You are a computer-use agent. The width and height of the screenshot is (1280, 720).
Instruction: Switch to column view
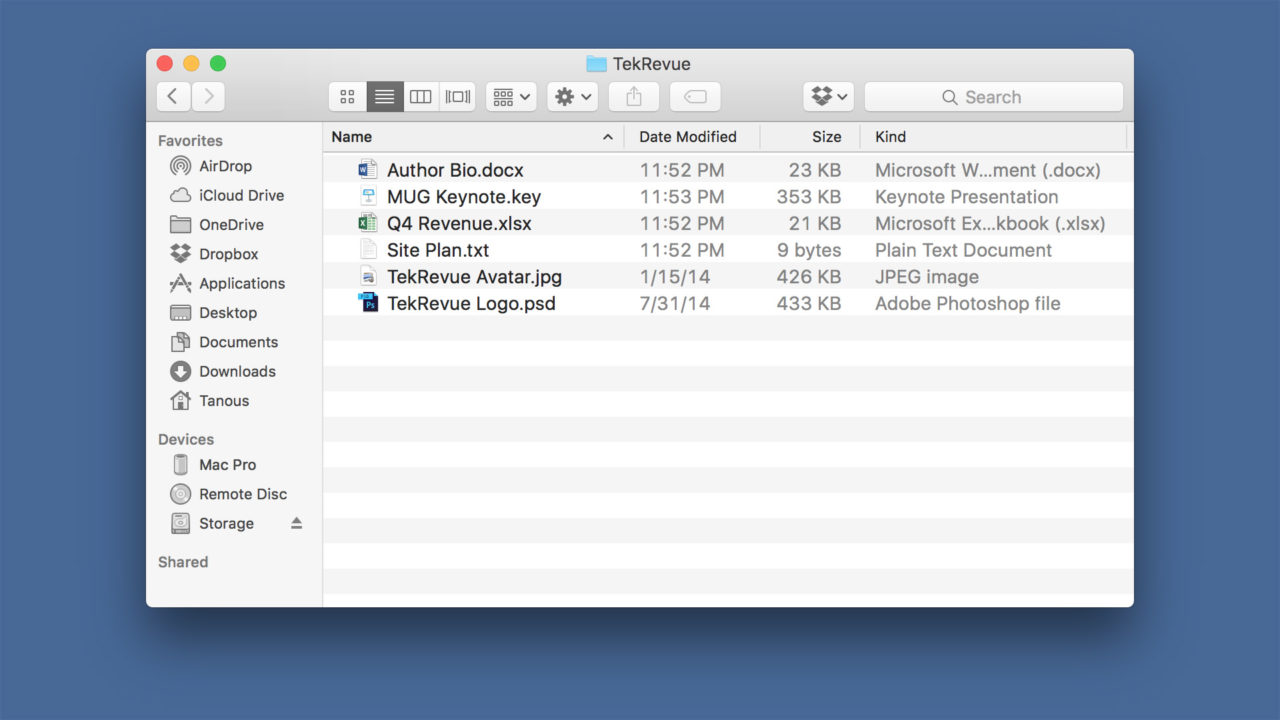pyautogui.click(x=421, y=97)
